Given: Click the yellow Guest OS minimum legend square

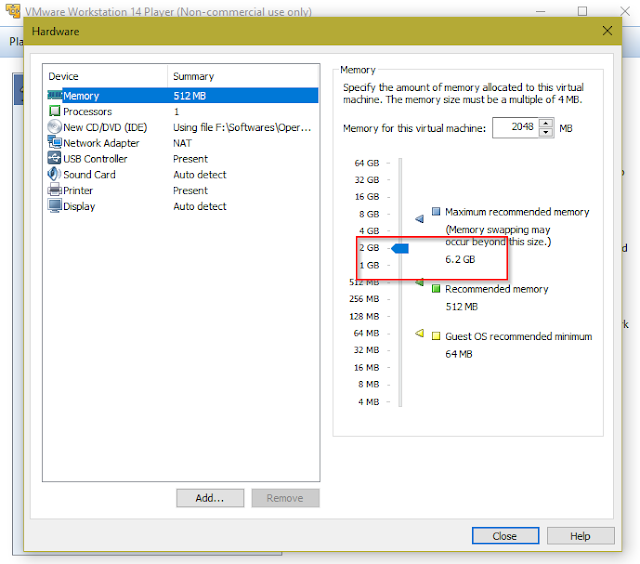Looking at the screenshot, I should click(436, 336).
